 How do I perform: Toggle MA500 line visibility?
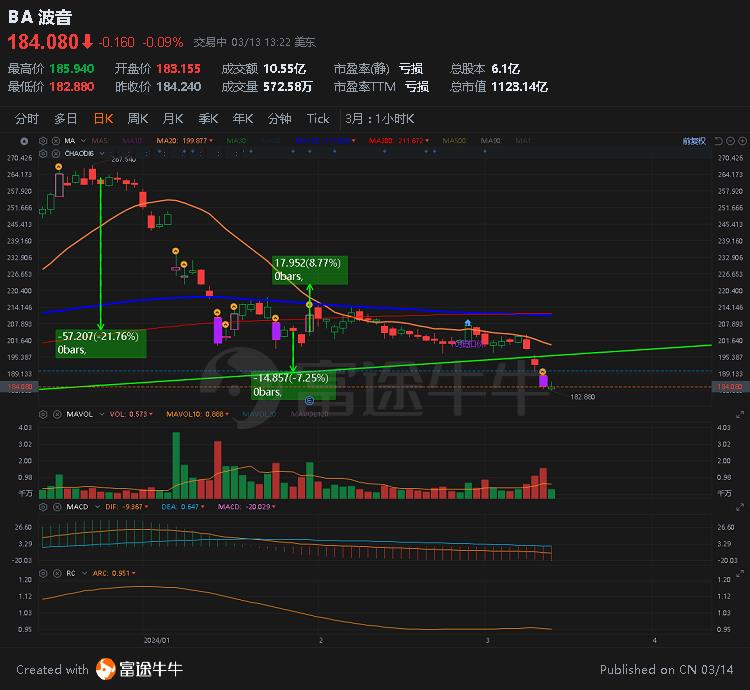click(x=454, y=141)
